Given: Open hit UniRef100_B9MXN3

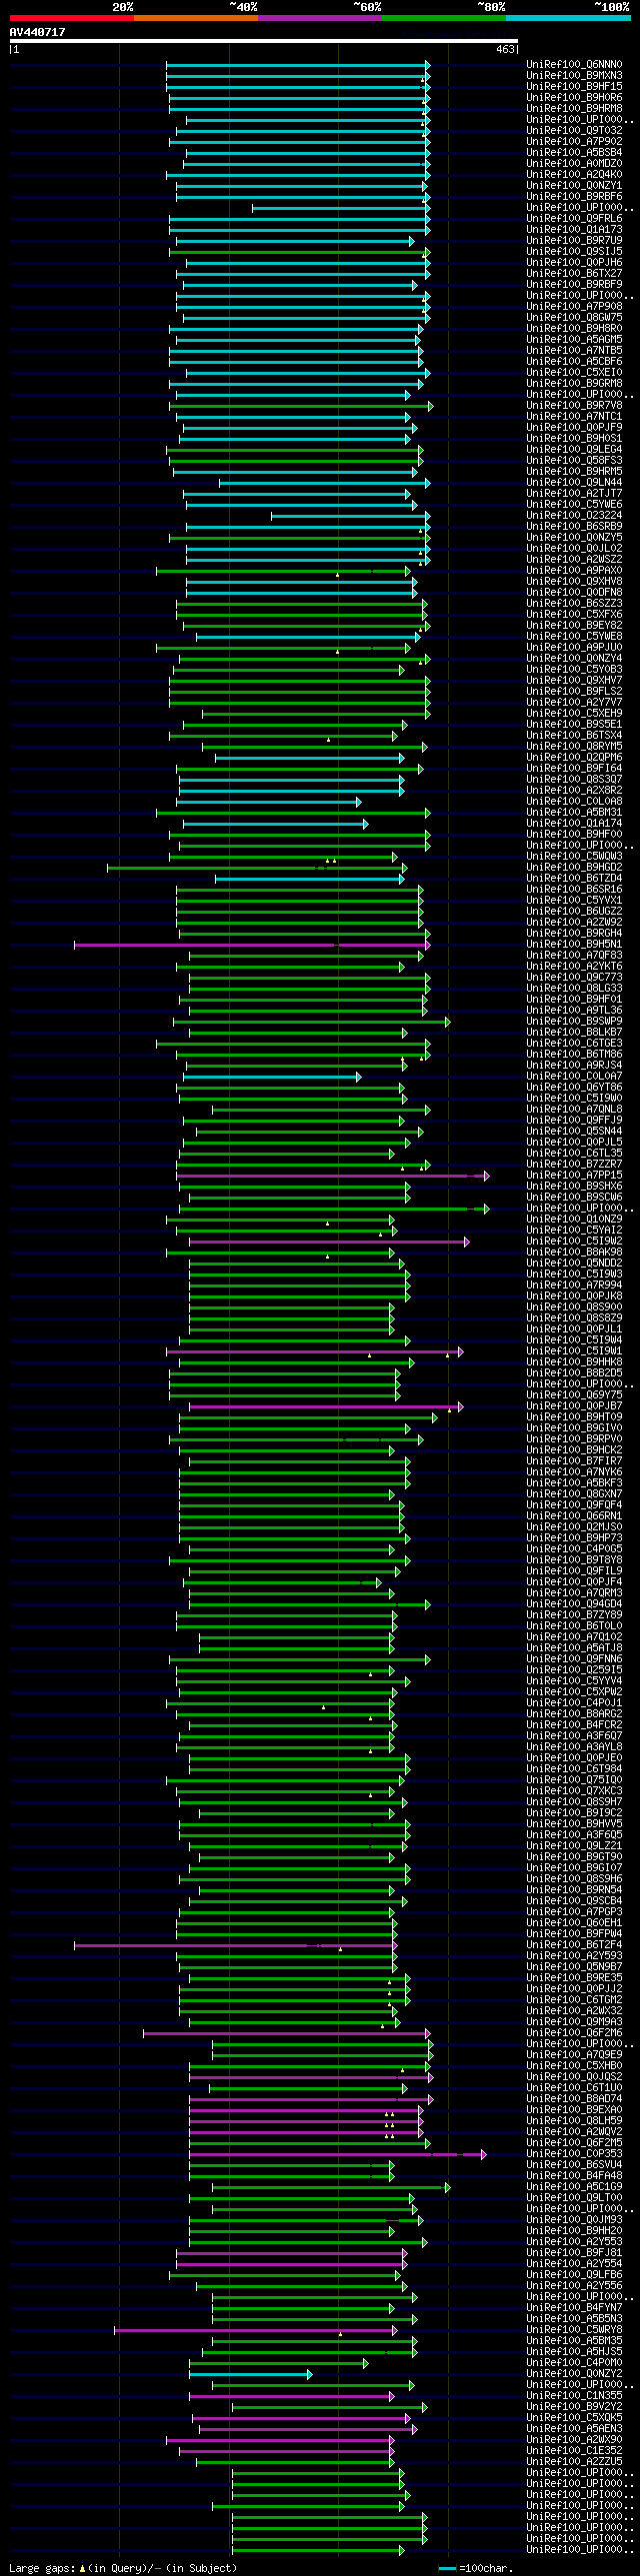Looking at the screenshot, I should pyautogui.click(x=574, y=76).
